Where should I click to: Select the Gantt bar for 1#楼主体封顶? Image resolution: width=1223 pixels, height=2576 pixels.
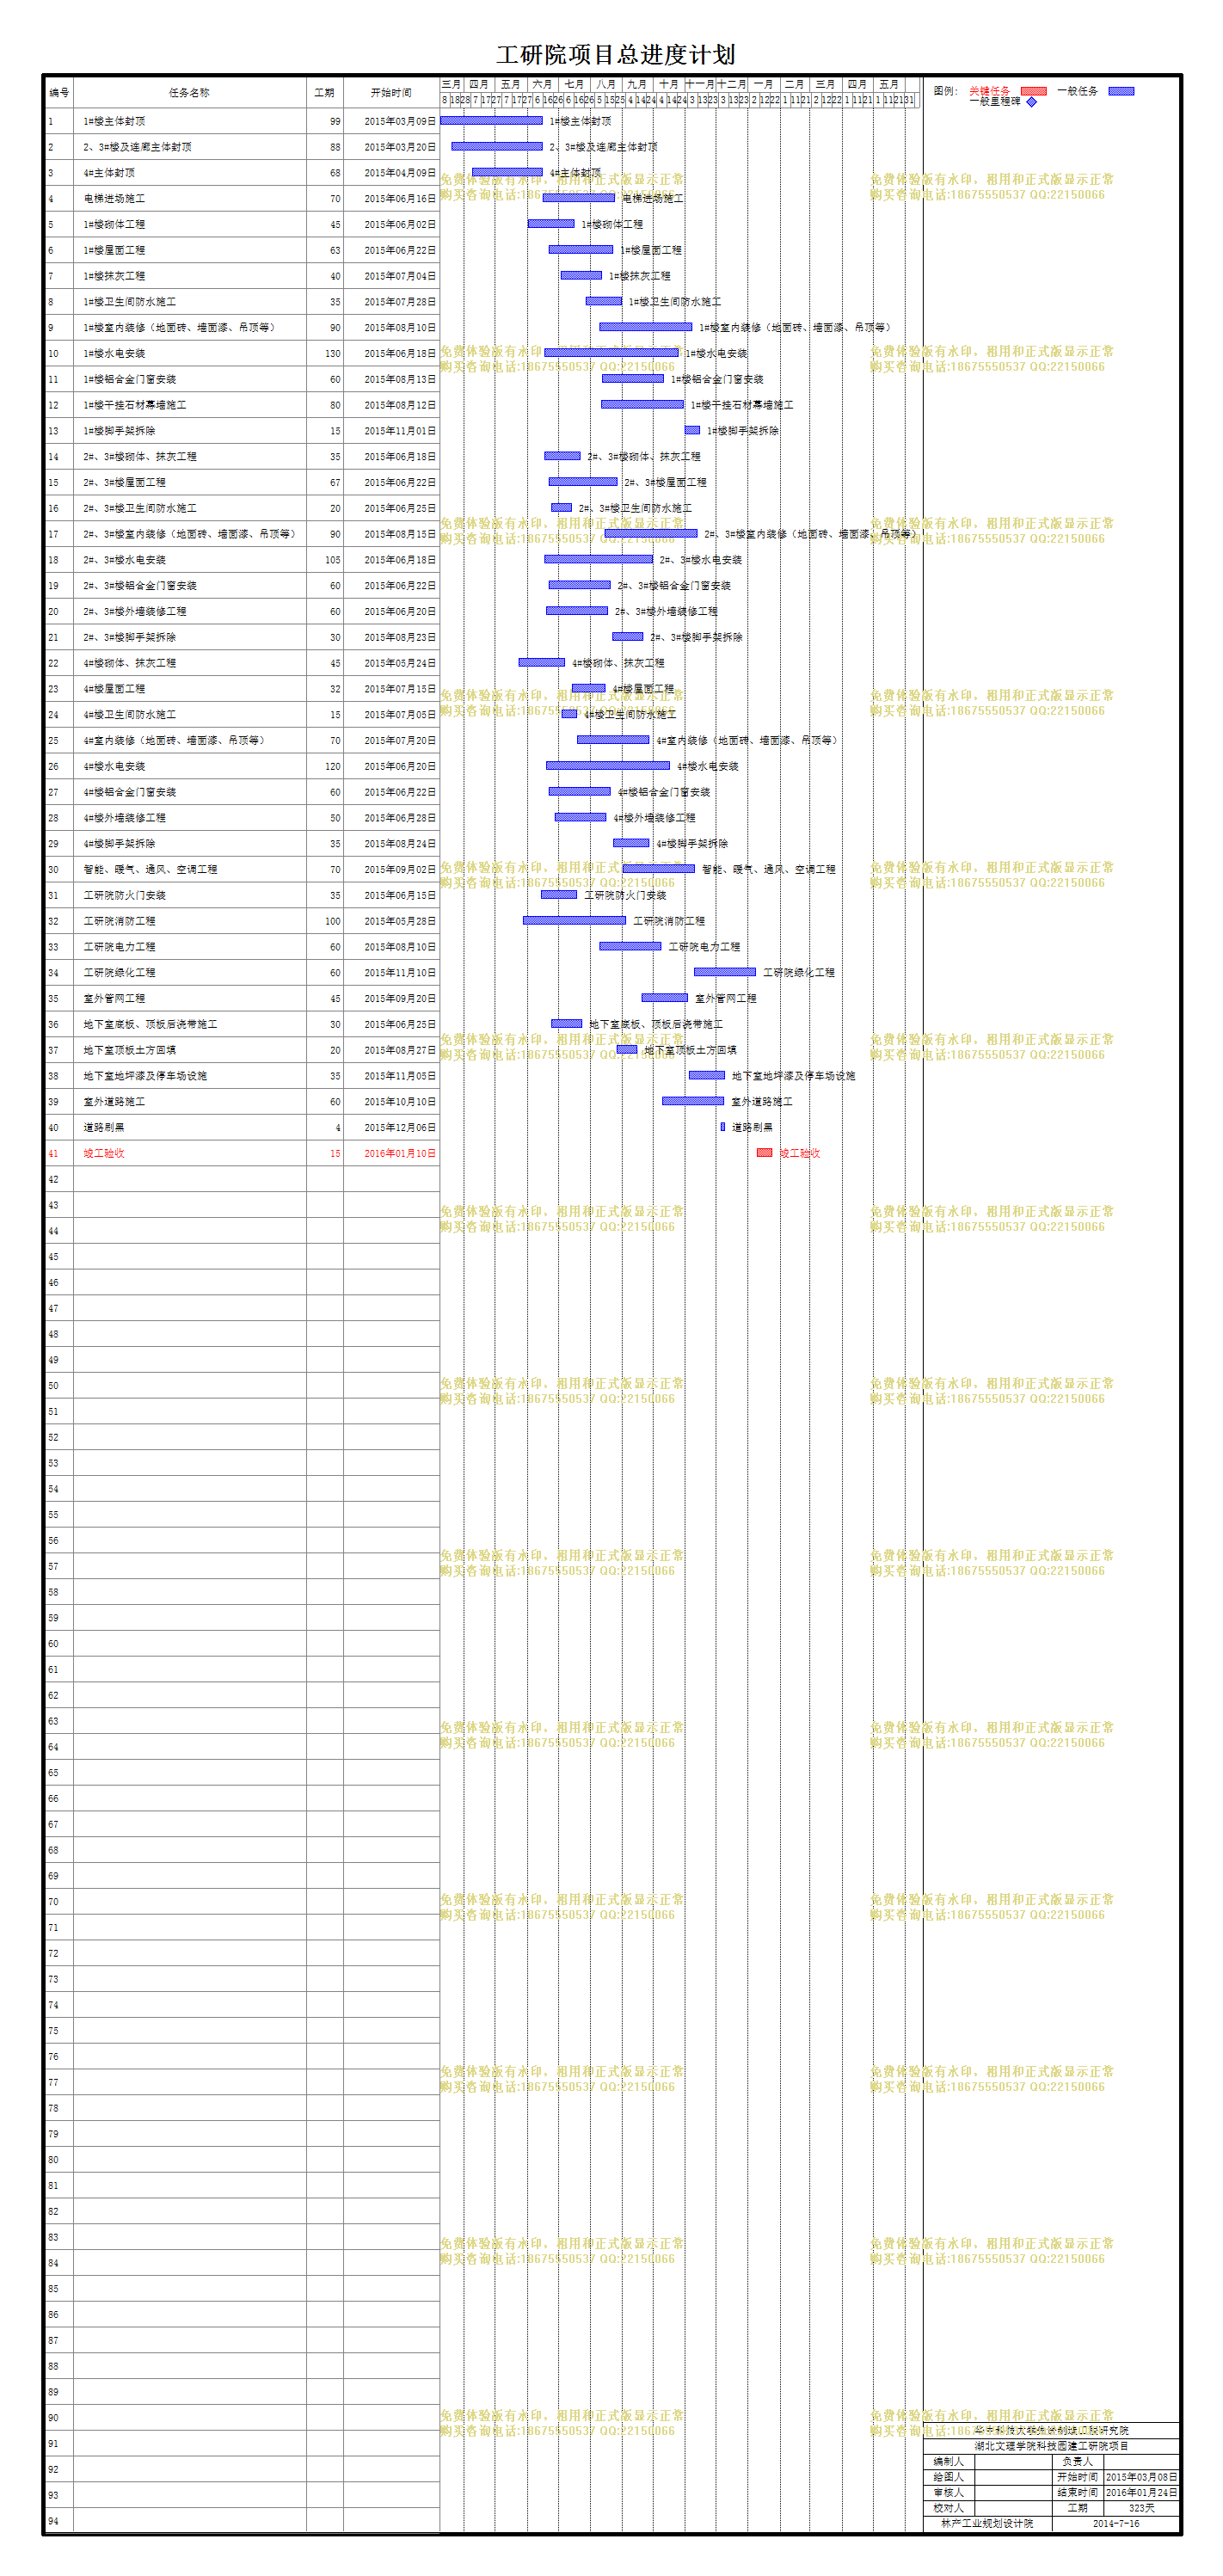[491, 120]
